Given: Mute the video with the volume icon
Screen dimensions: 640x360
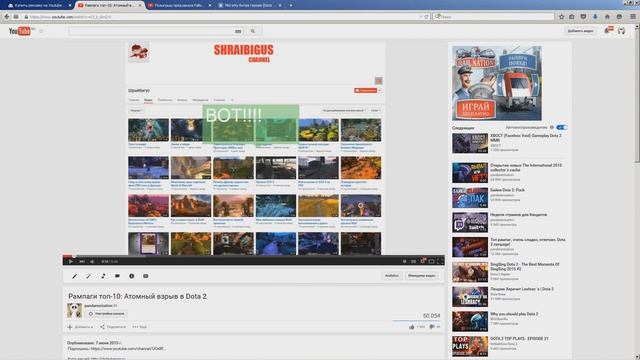Looking at the screenshot, I should click(92, 261).
